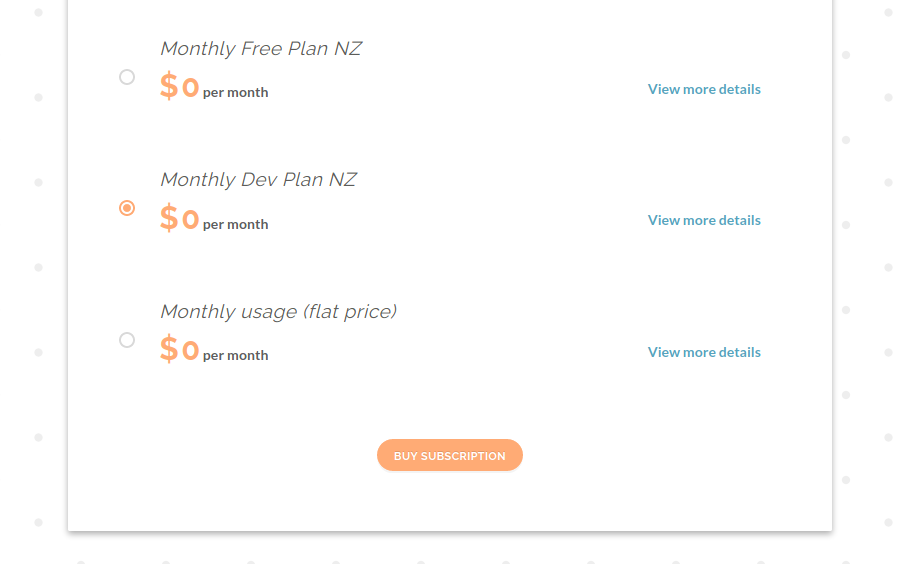Open View more details for Monthly Dev Plan

pos(704,220)
